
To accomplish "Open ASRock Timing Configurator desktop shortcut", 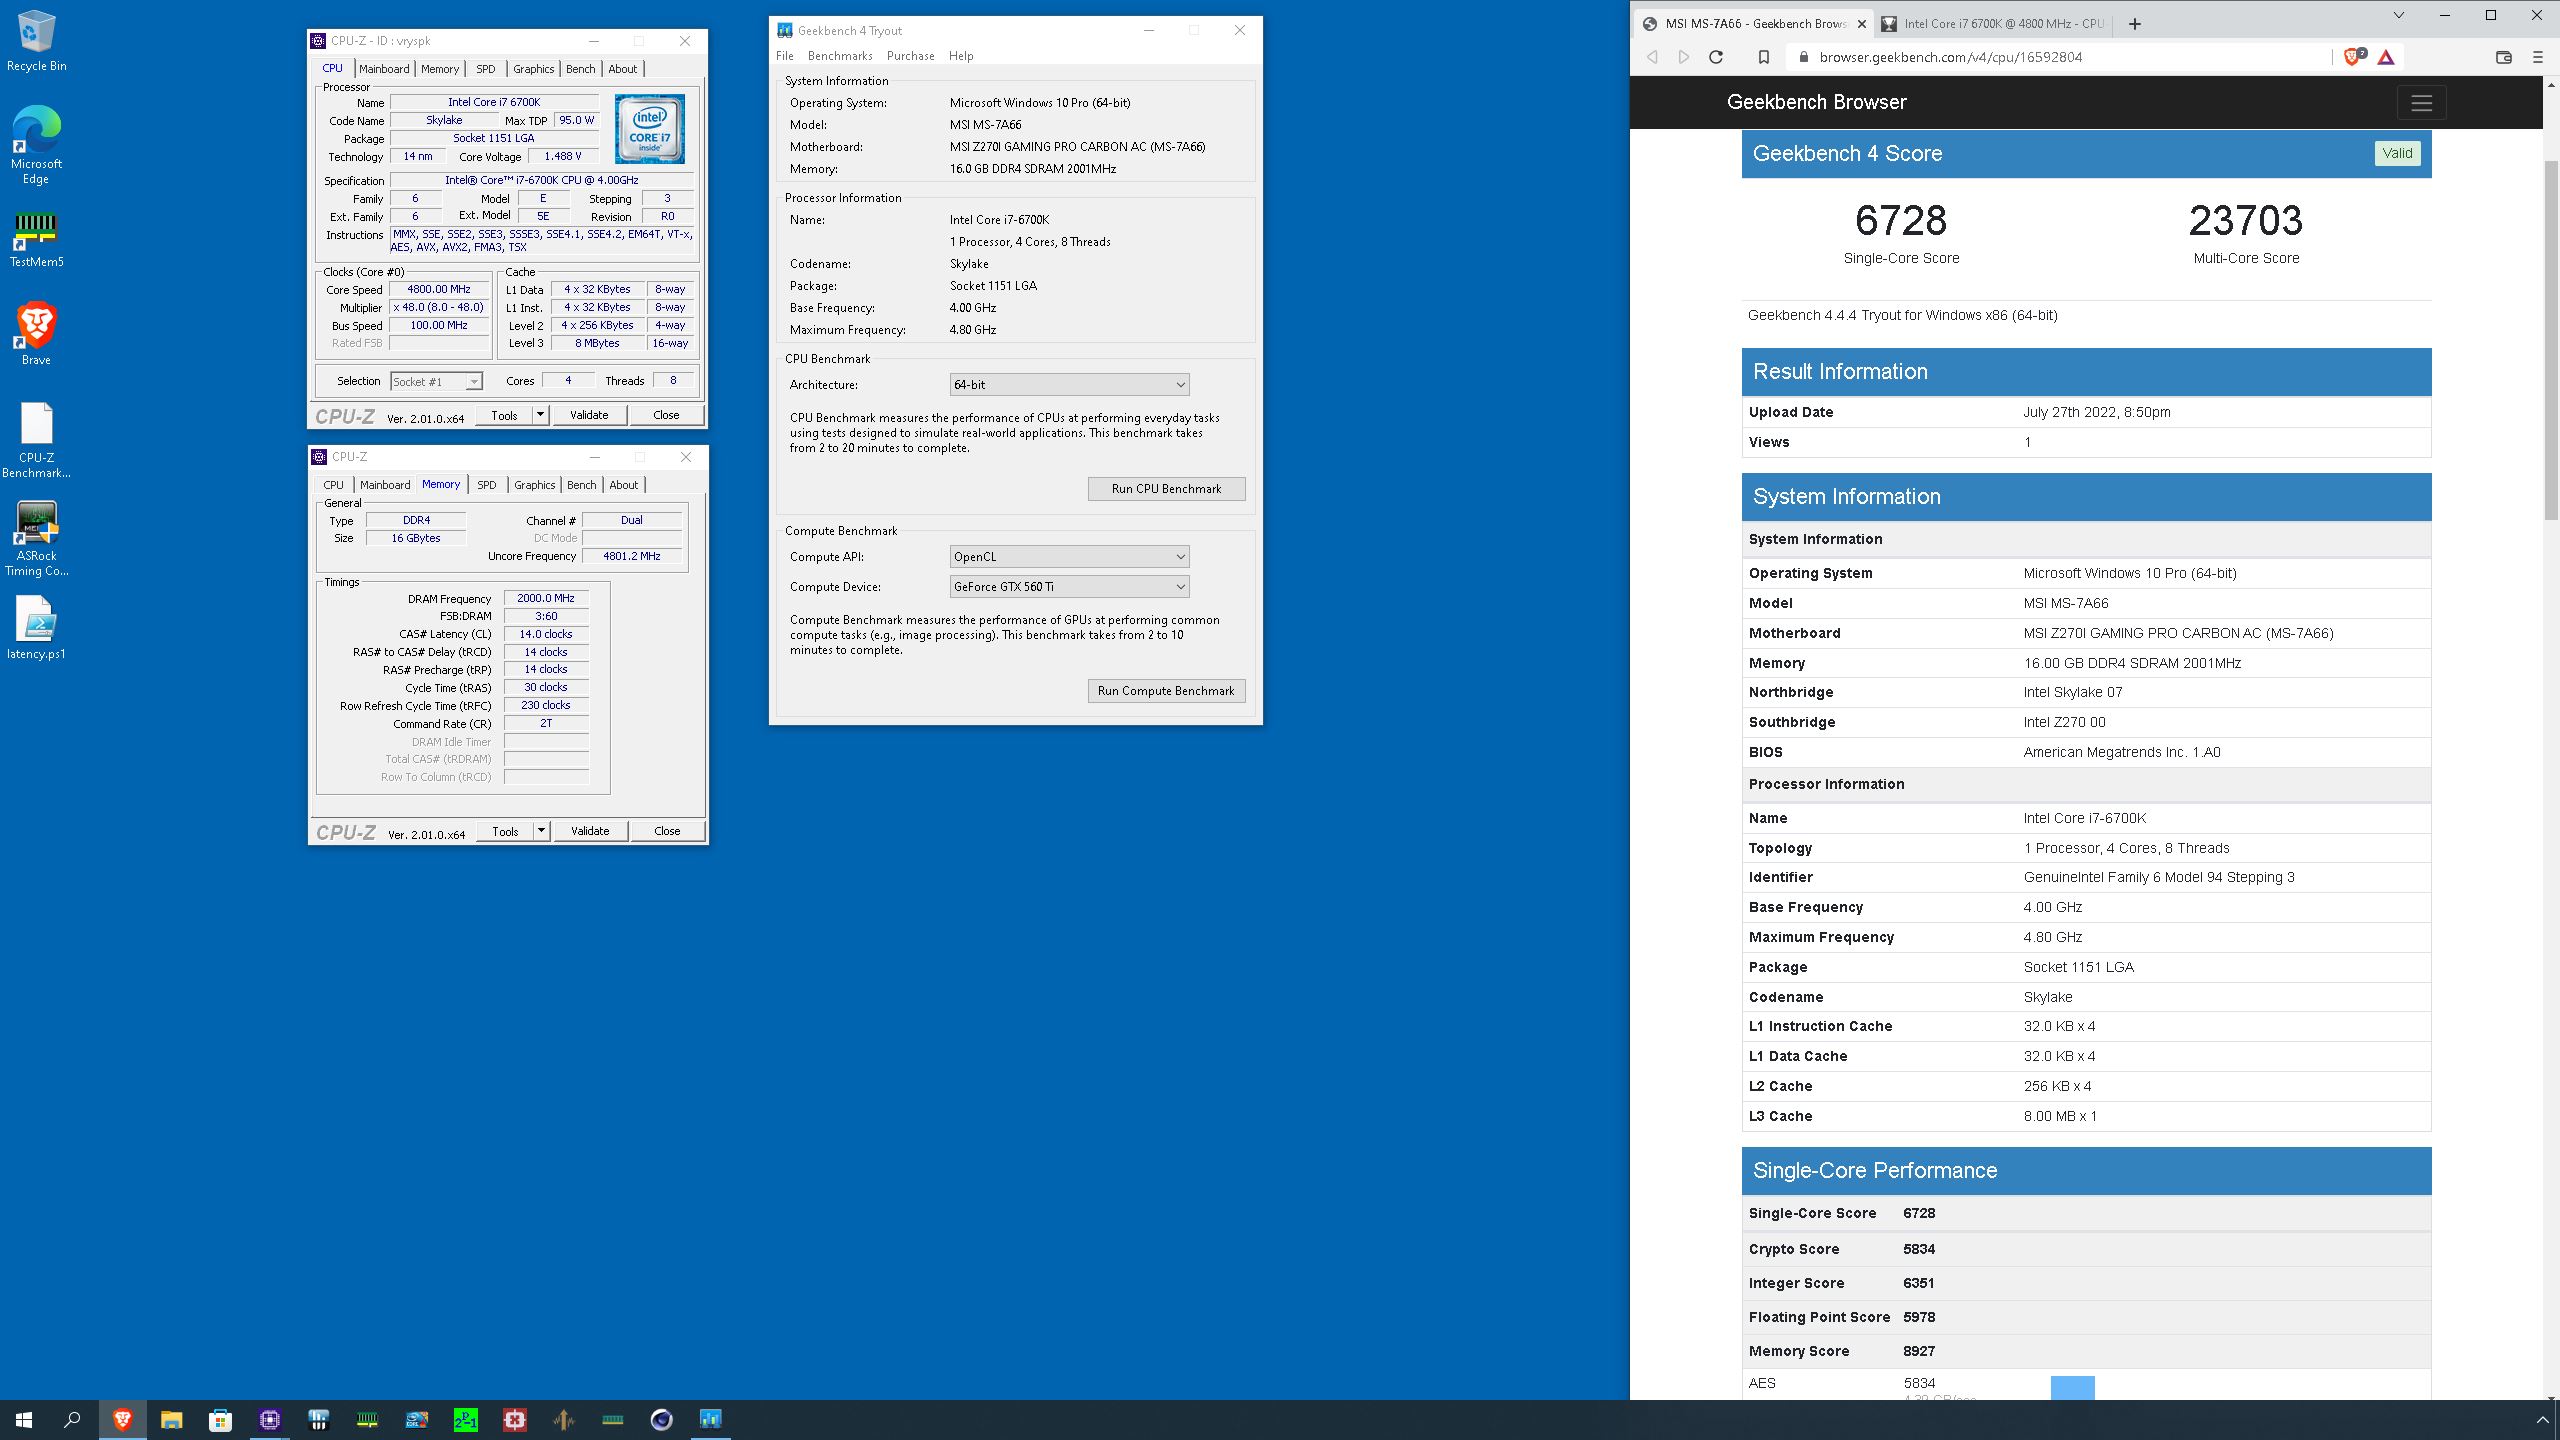I will coord(36,540).
